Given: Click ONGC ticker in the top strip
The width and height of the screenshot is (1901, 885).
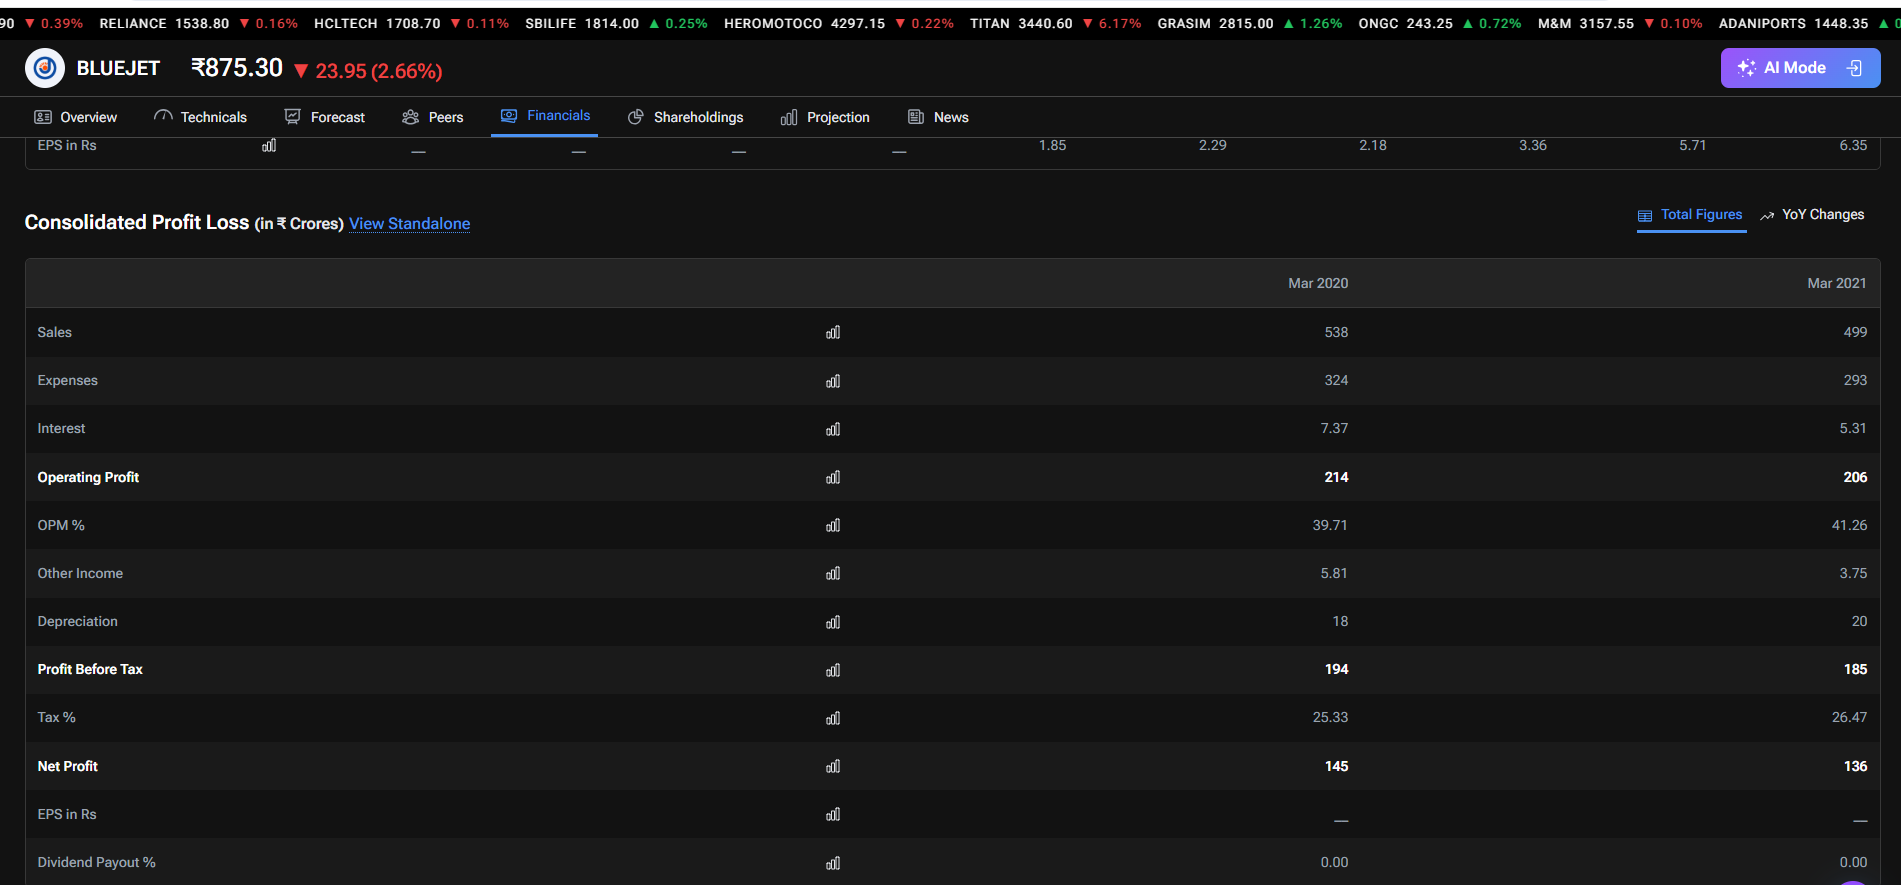Looking at the screenshot, I should tap(1440, 23).
